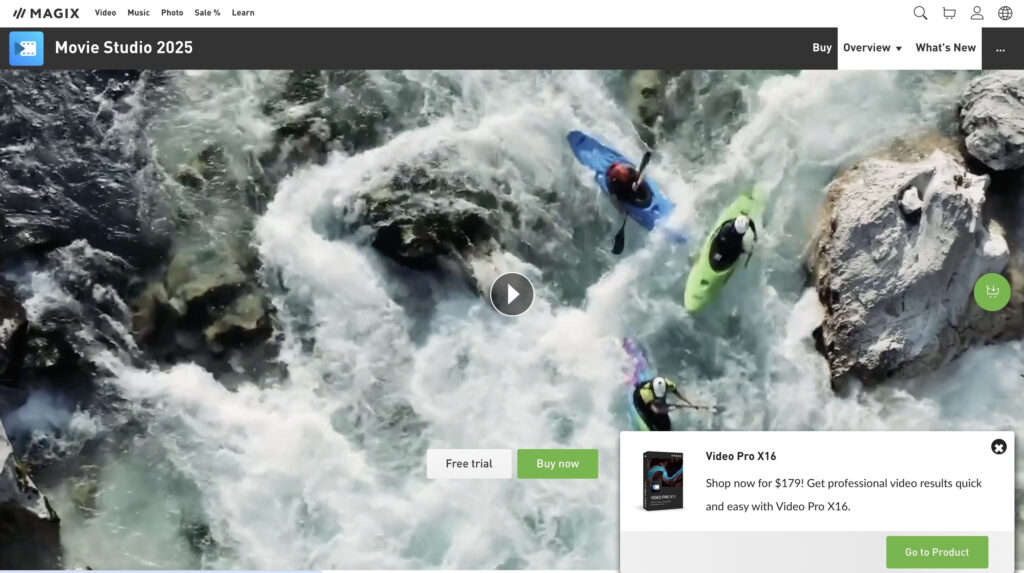Open the Photo menu
This screenshot has height=573, width=1024.
pyautogui.click(x=172, y=13)
